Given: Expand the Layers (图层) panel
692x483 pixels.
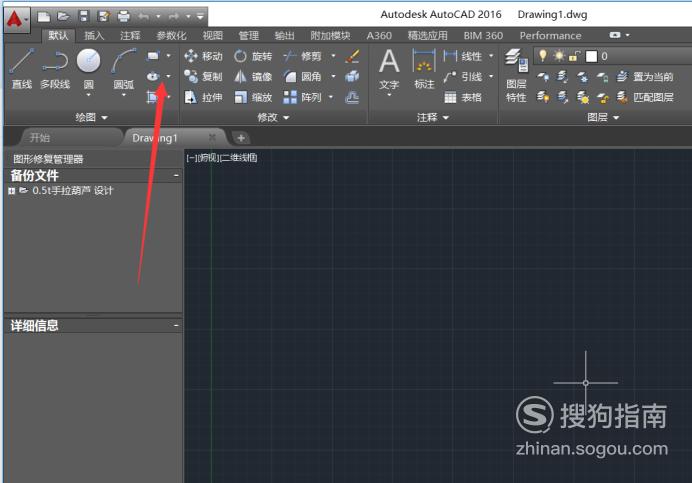Looking at the screenshot, I should pyautogui.click(x=603, y=117).
